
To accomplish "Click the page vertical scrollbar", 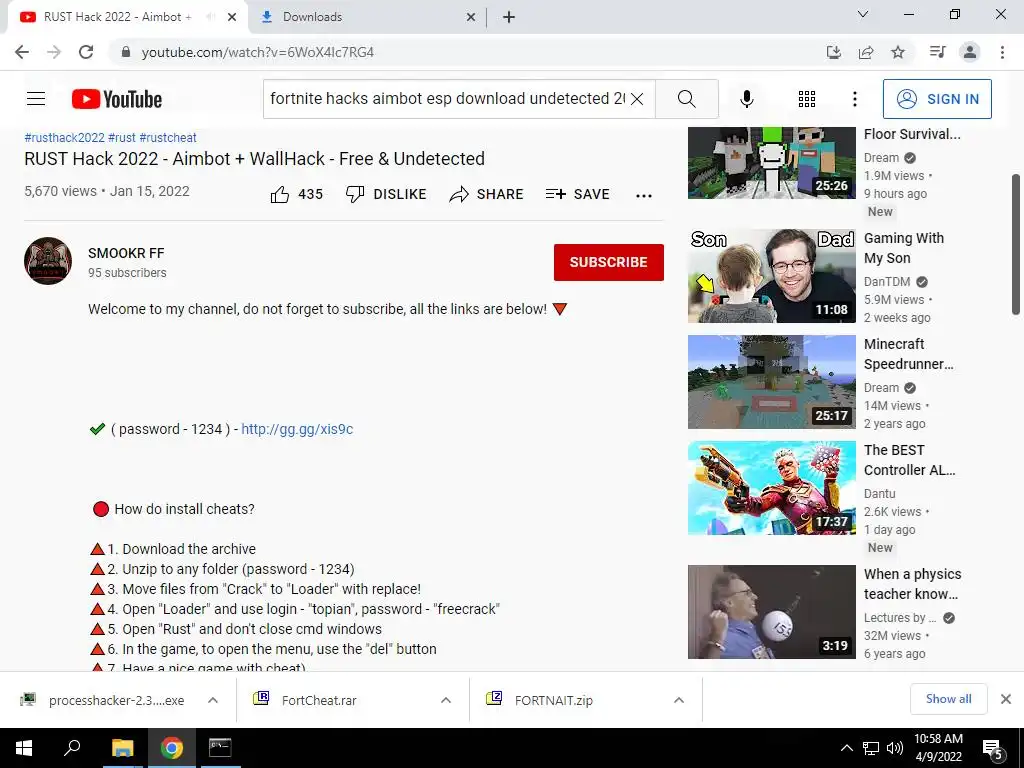I will 1016,242.
